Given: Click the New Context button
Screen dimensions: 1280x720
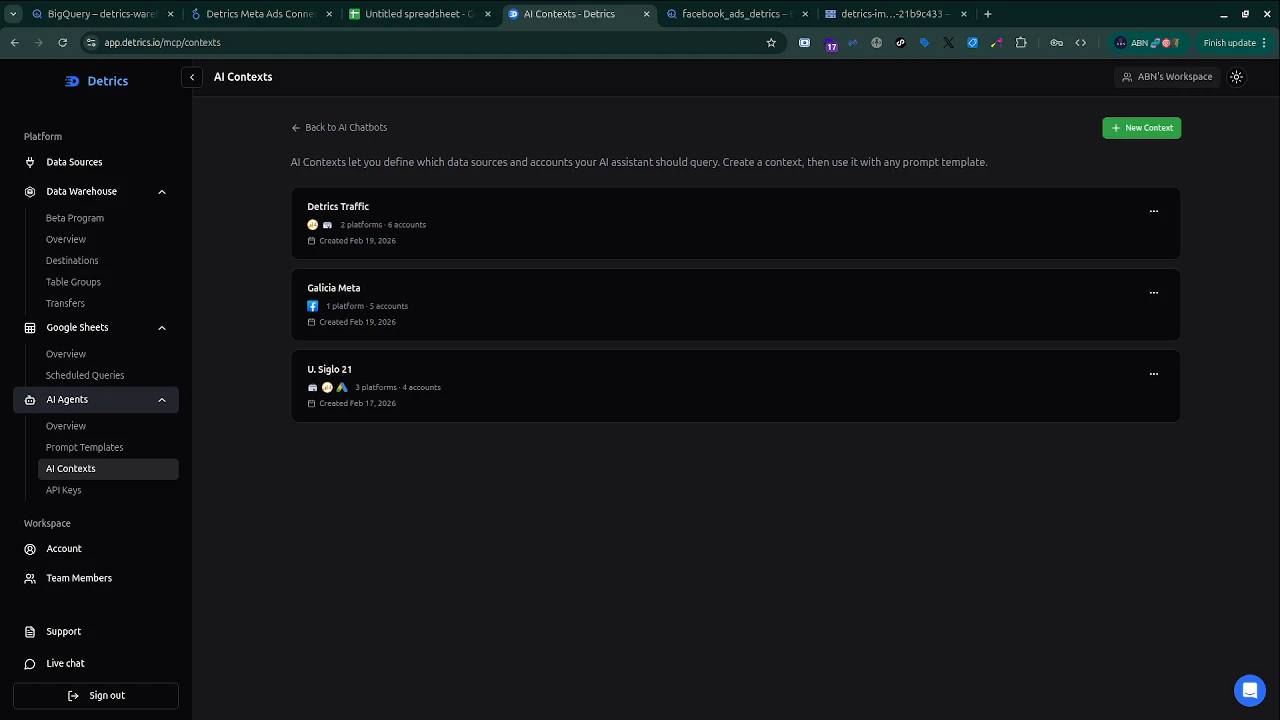Looking at the screenshot, I should click(1142, 128).
